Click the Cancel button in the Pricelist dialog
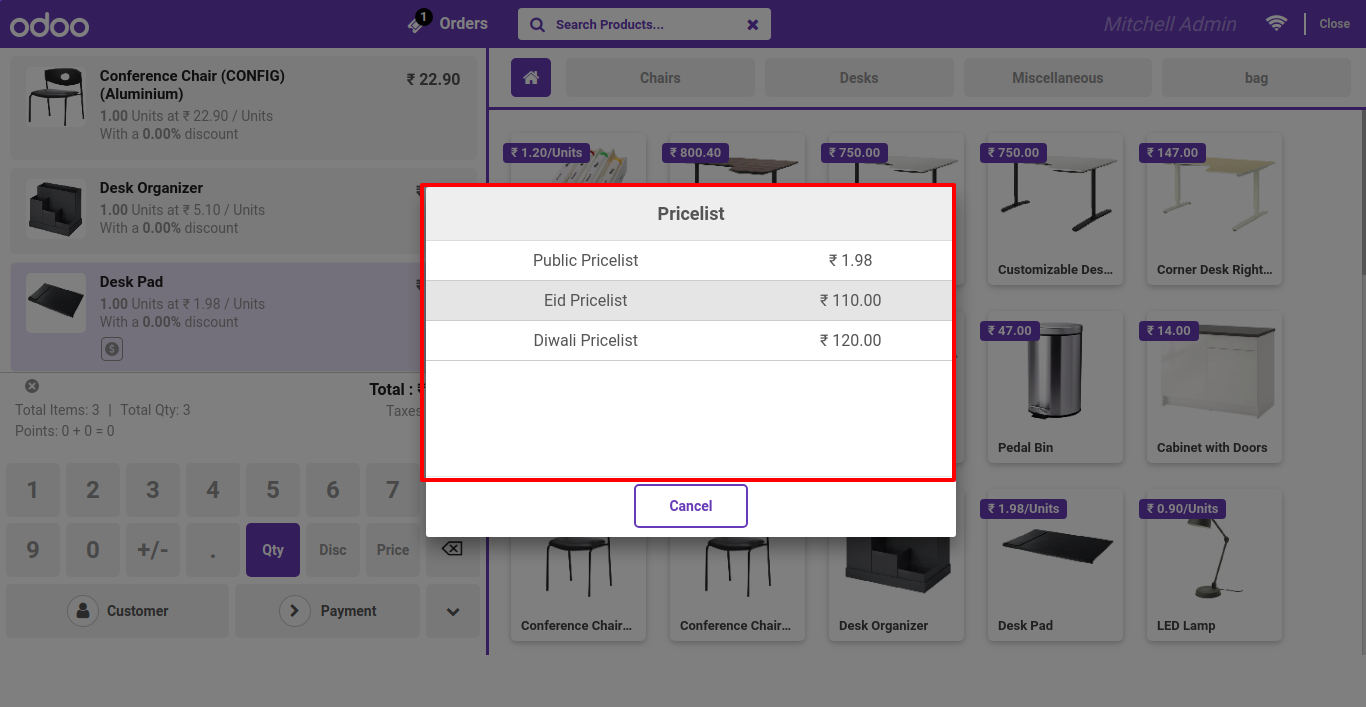1366x707 pixels. 691,506
